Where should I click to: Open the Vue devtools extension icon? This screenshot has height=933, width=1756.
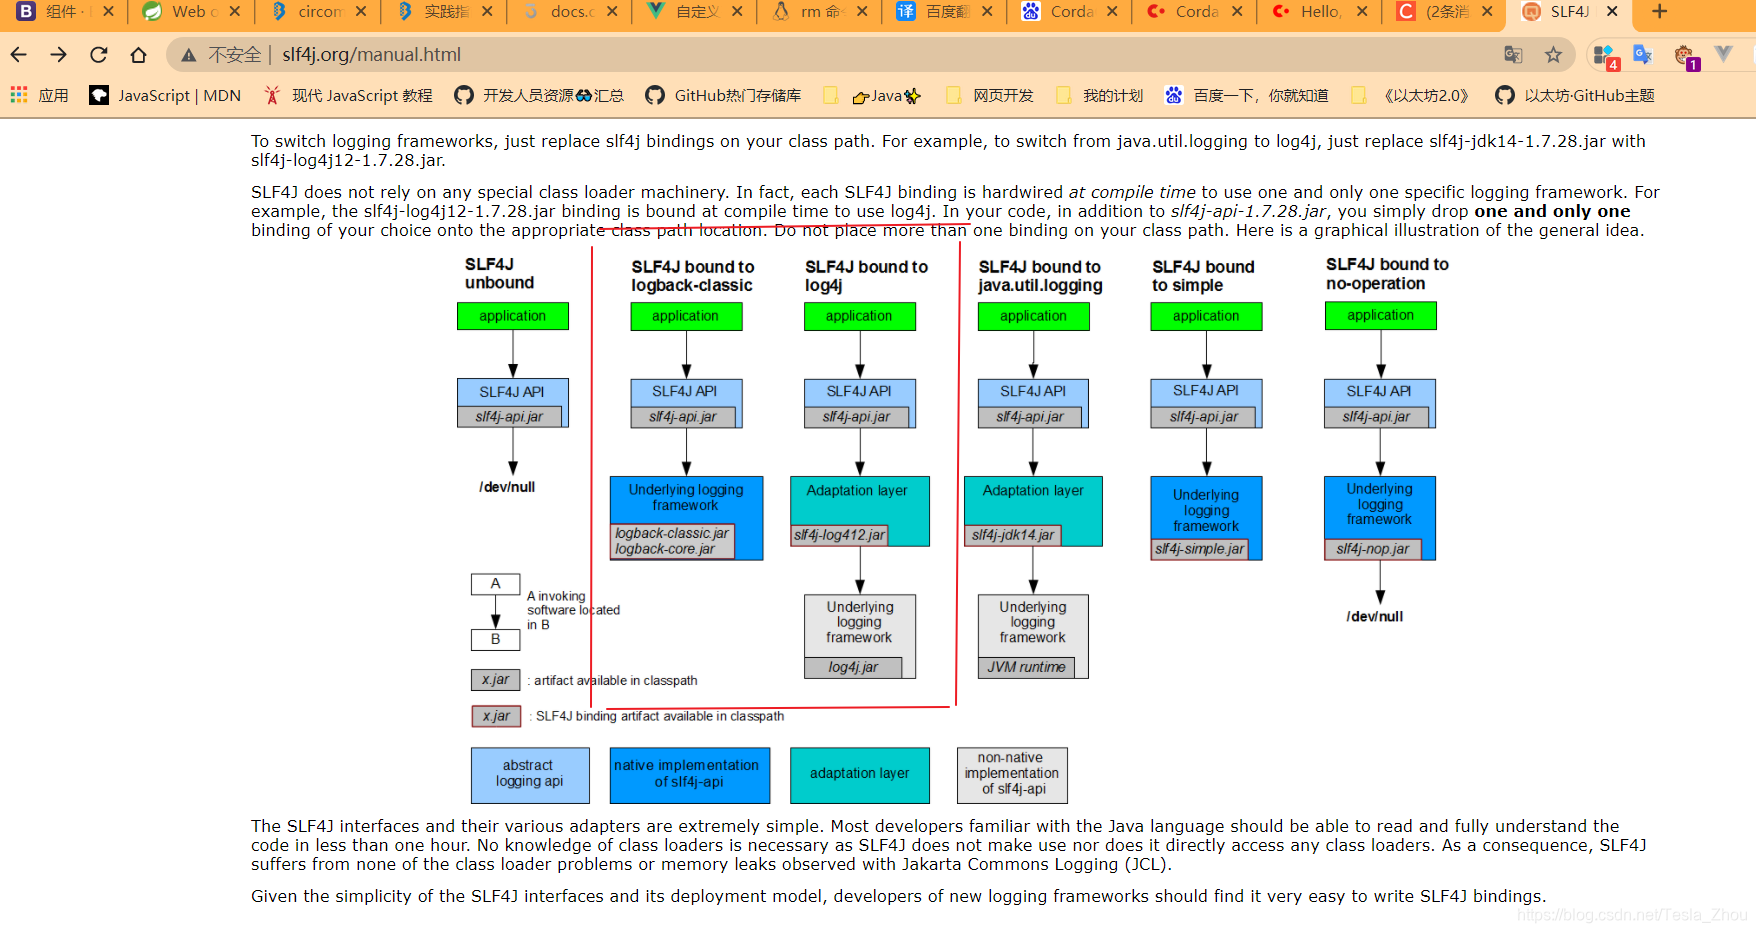[1724, 54]
